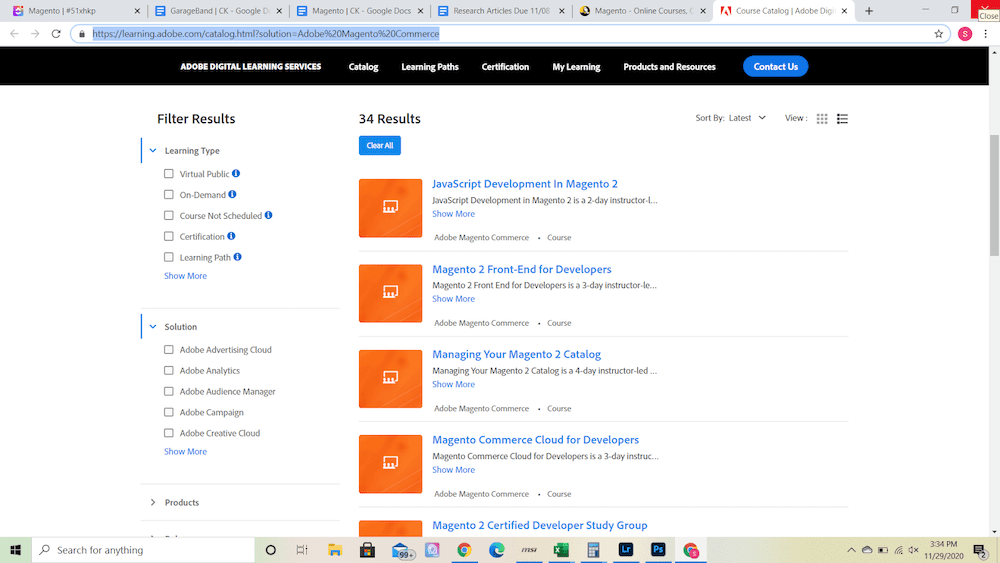The height and width of the screenshot is (563, 1000).
Task: Switch to GarageBand Google Docs tab
Action: point(218,11)
